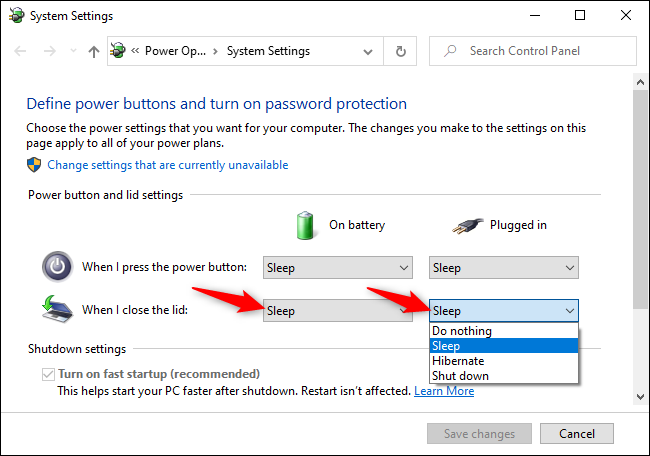The image size is (650, 456).
Task: Toggle Turn on fast startup checkbox
Action: coord(48,374)
